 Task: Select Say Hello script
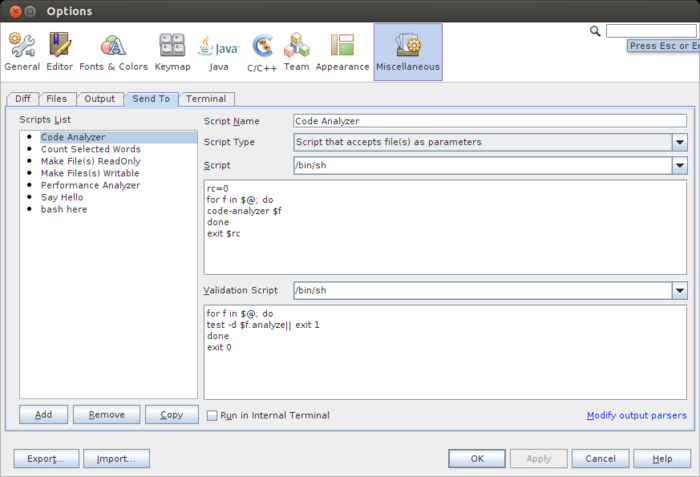click(62, 197)
